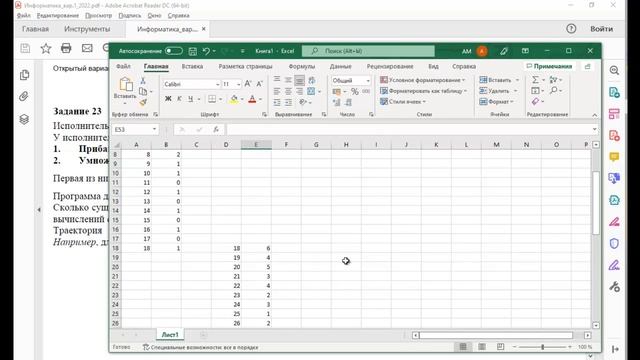Click the Cut scissors icon
Screen dimensions: 640x360
pos(143,81)
